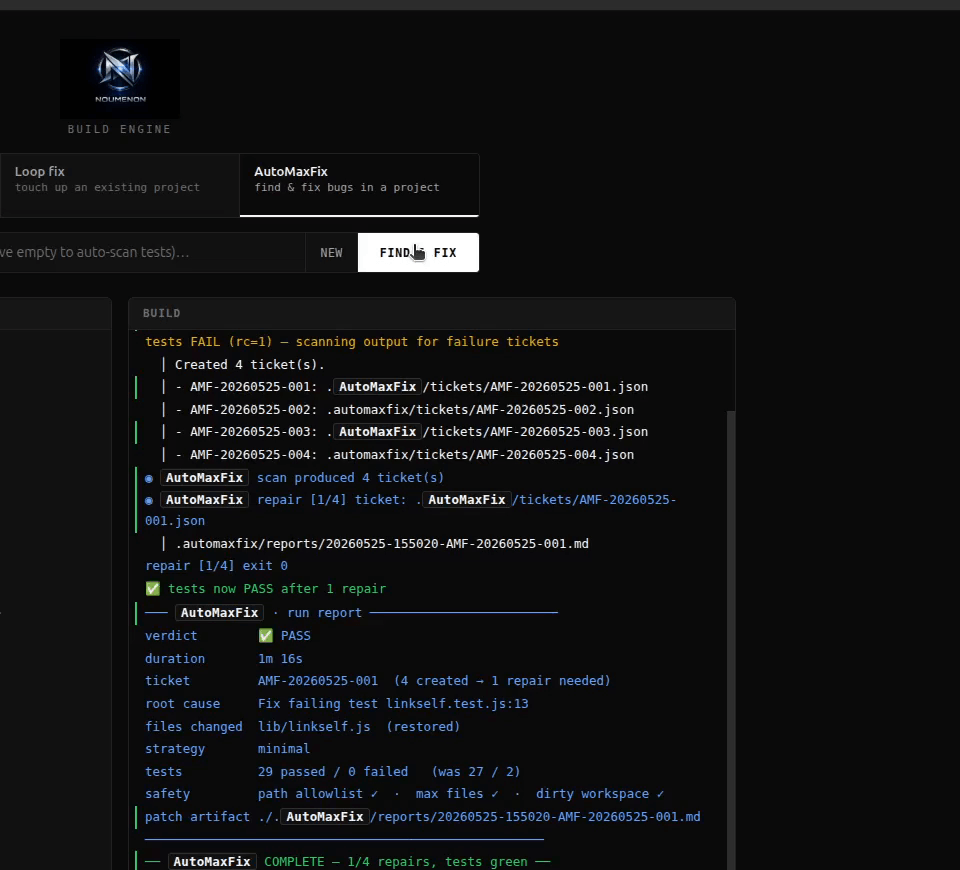This screenshot has width=960, height=870.
Task: Click the Noumenon logo image
Action: [x=120, y=79]
